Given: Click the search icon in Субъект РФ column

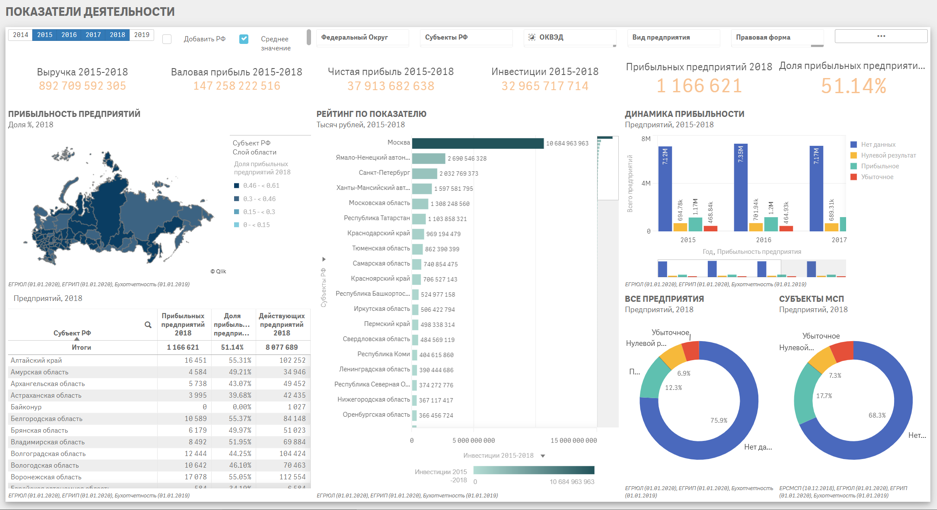Looking at the screenshot, I should 148,325.
